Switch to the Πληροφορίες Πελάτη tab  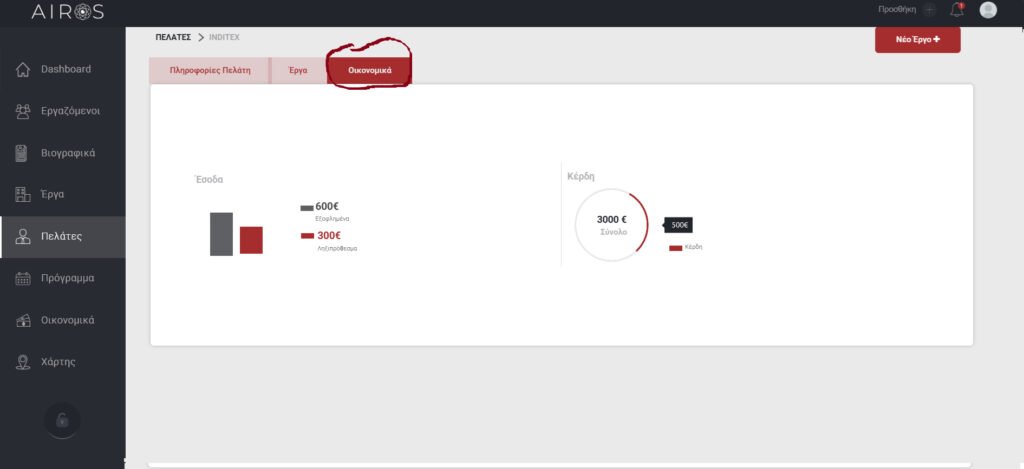point(209,71)
